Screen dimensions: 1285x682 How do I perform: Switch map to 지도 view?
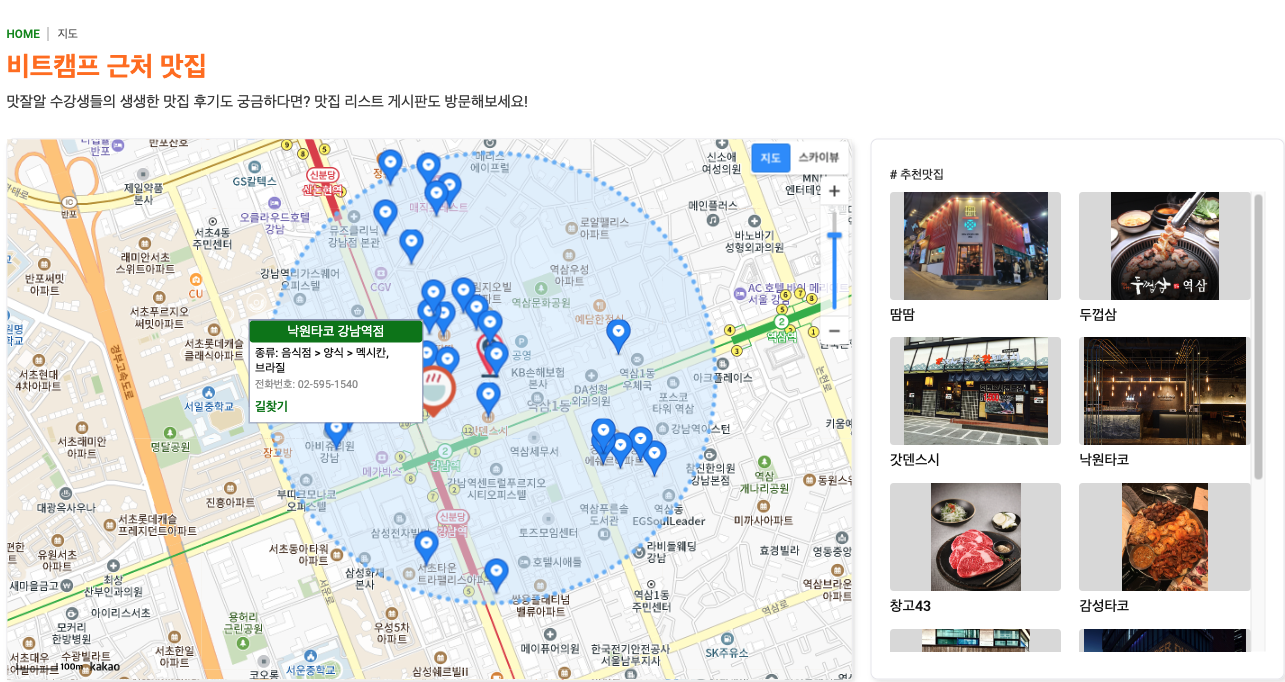pyautogui.click(x=771, y=158)
